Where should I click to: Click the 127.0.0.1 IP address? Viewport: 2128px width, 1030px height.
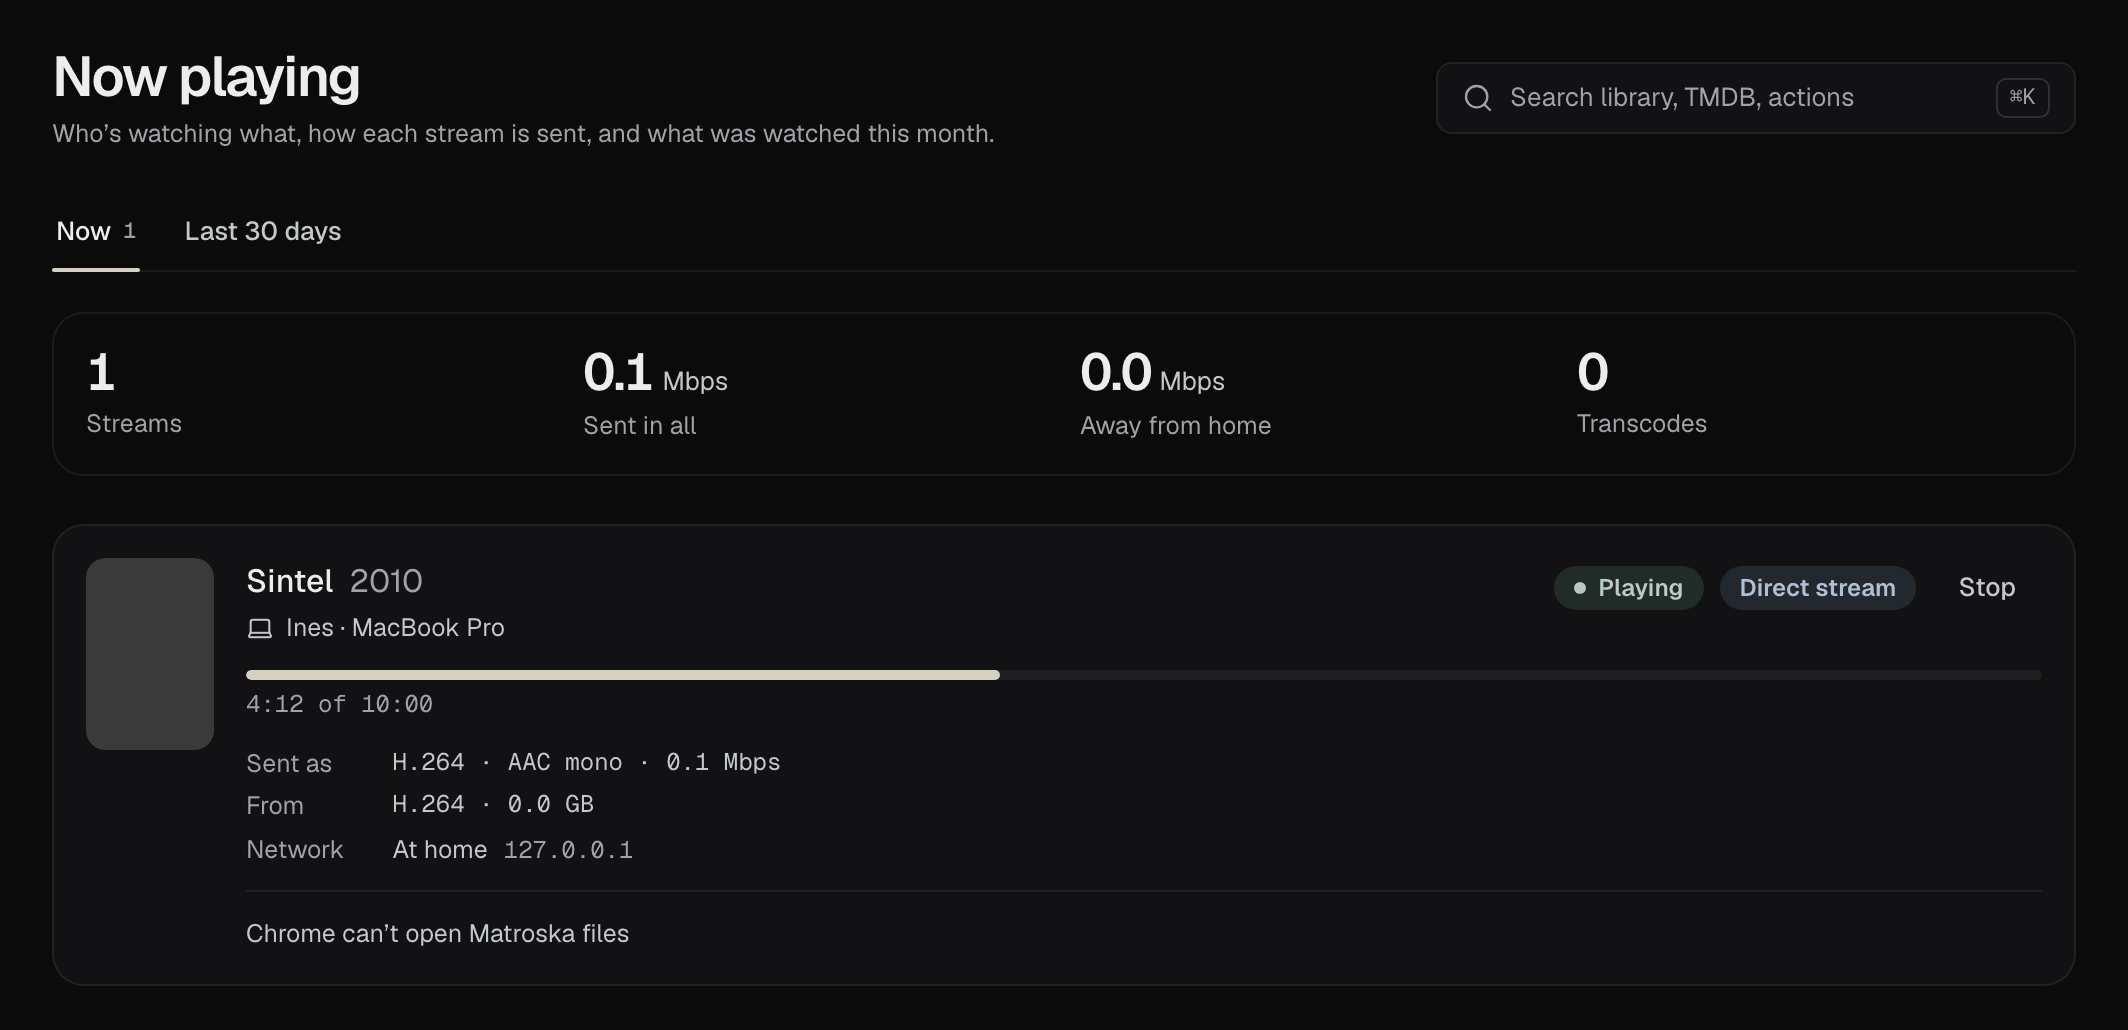(568, 850)
